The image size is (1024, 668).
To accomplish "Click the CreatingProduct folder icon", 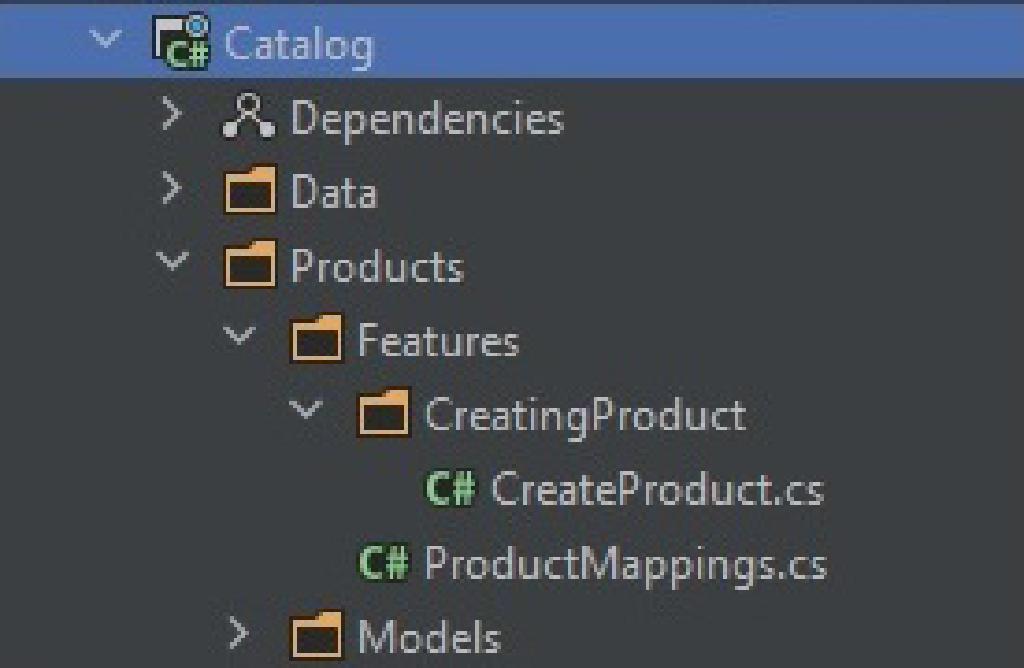I will point(383,415).
